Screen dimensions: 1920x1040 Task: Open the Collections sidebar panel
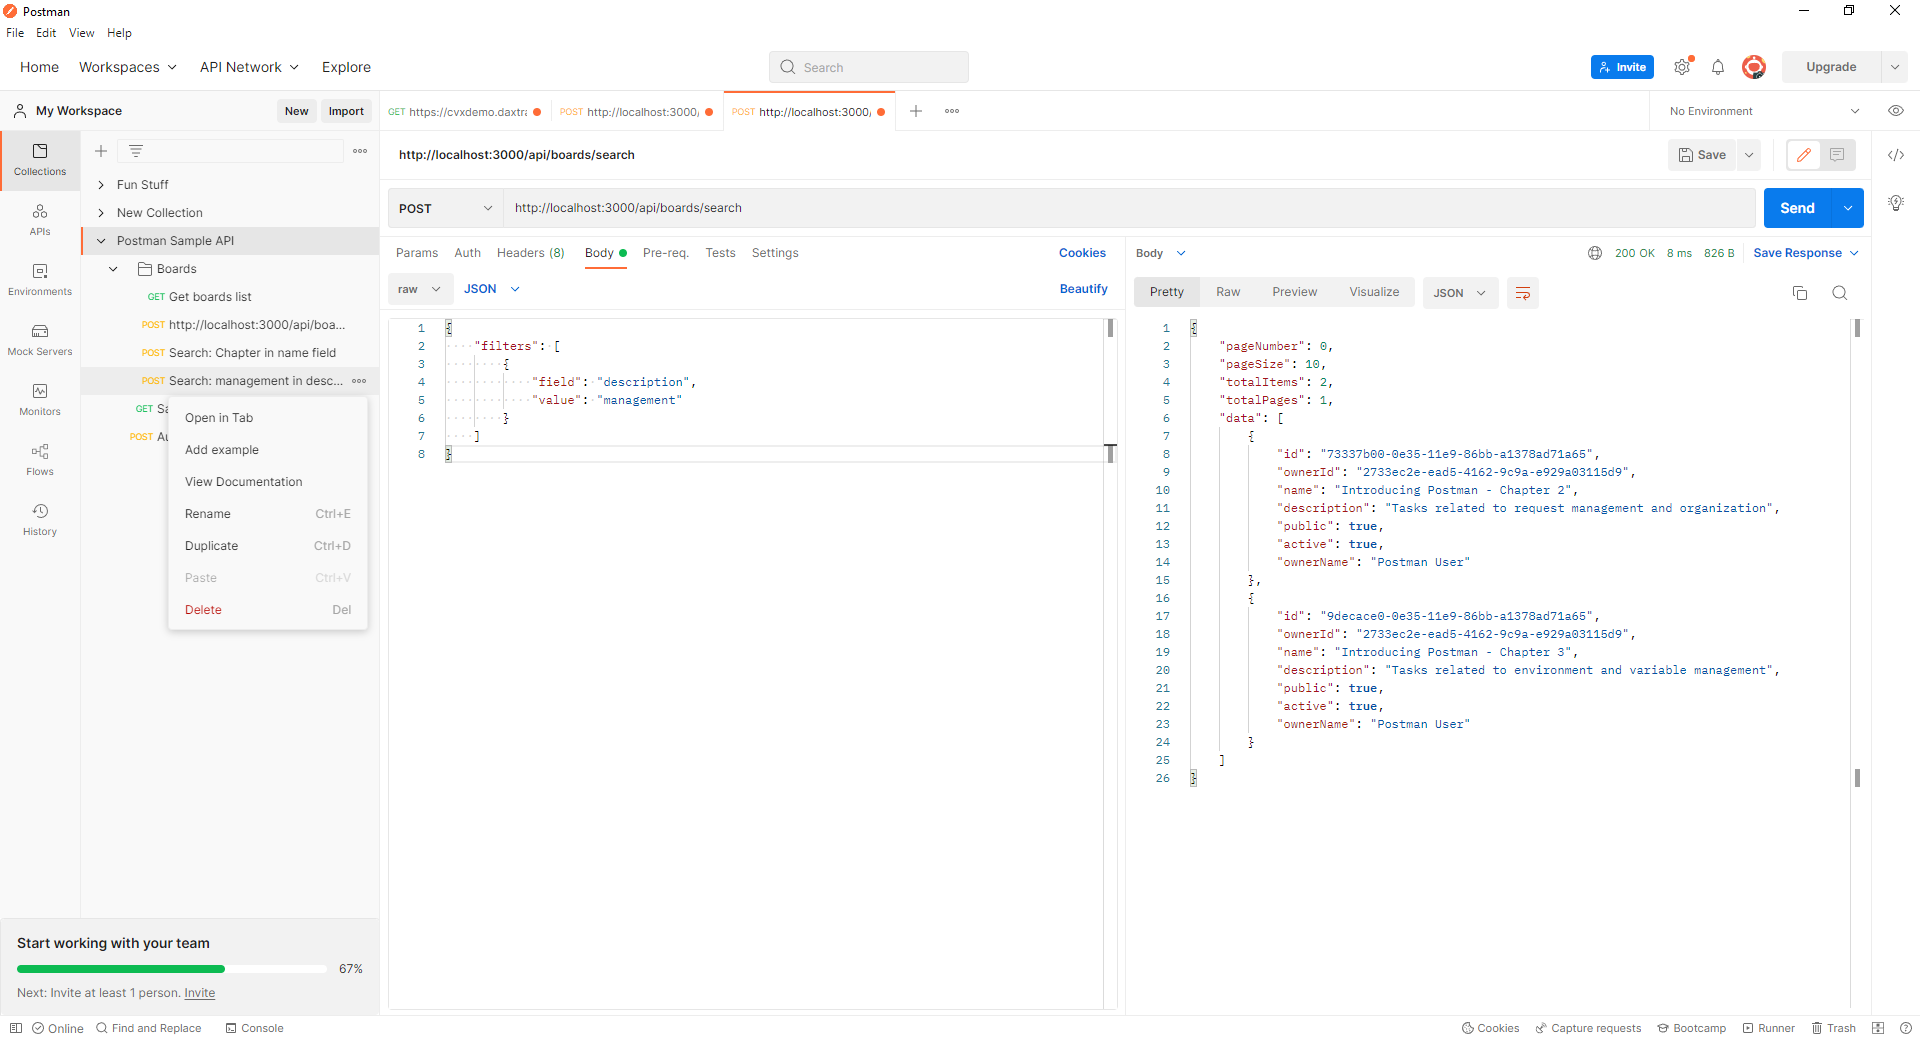pyautogui.click(x=40, y=160)
